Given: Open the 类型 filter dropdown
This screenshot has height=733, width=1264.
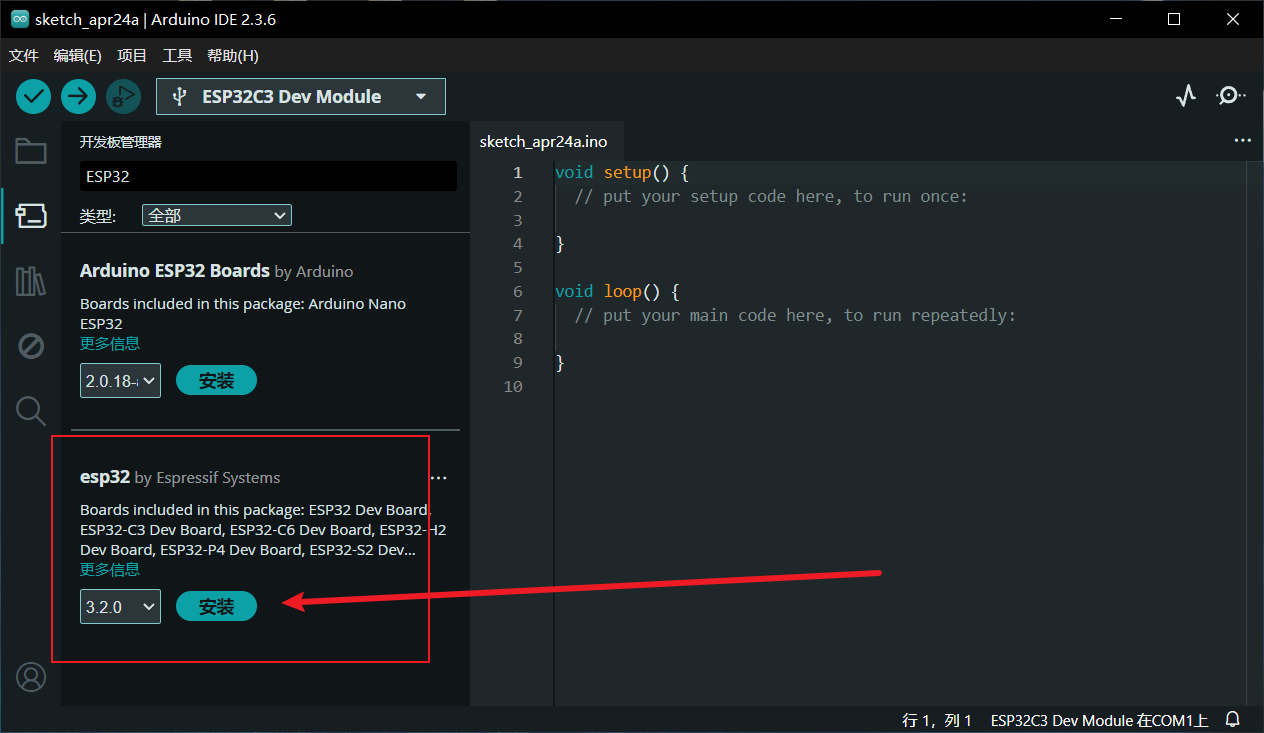Looking at the screenshot, I should click(x=216, y=215).
